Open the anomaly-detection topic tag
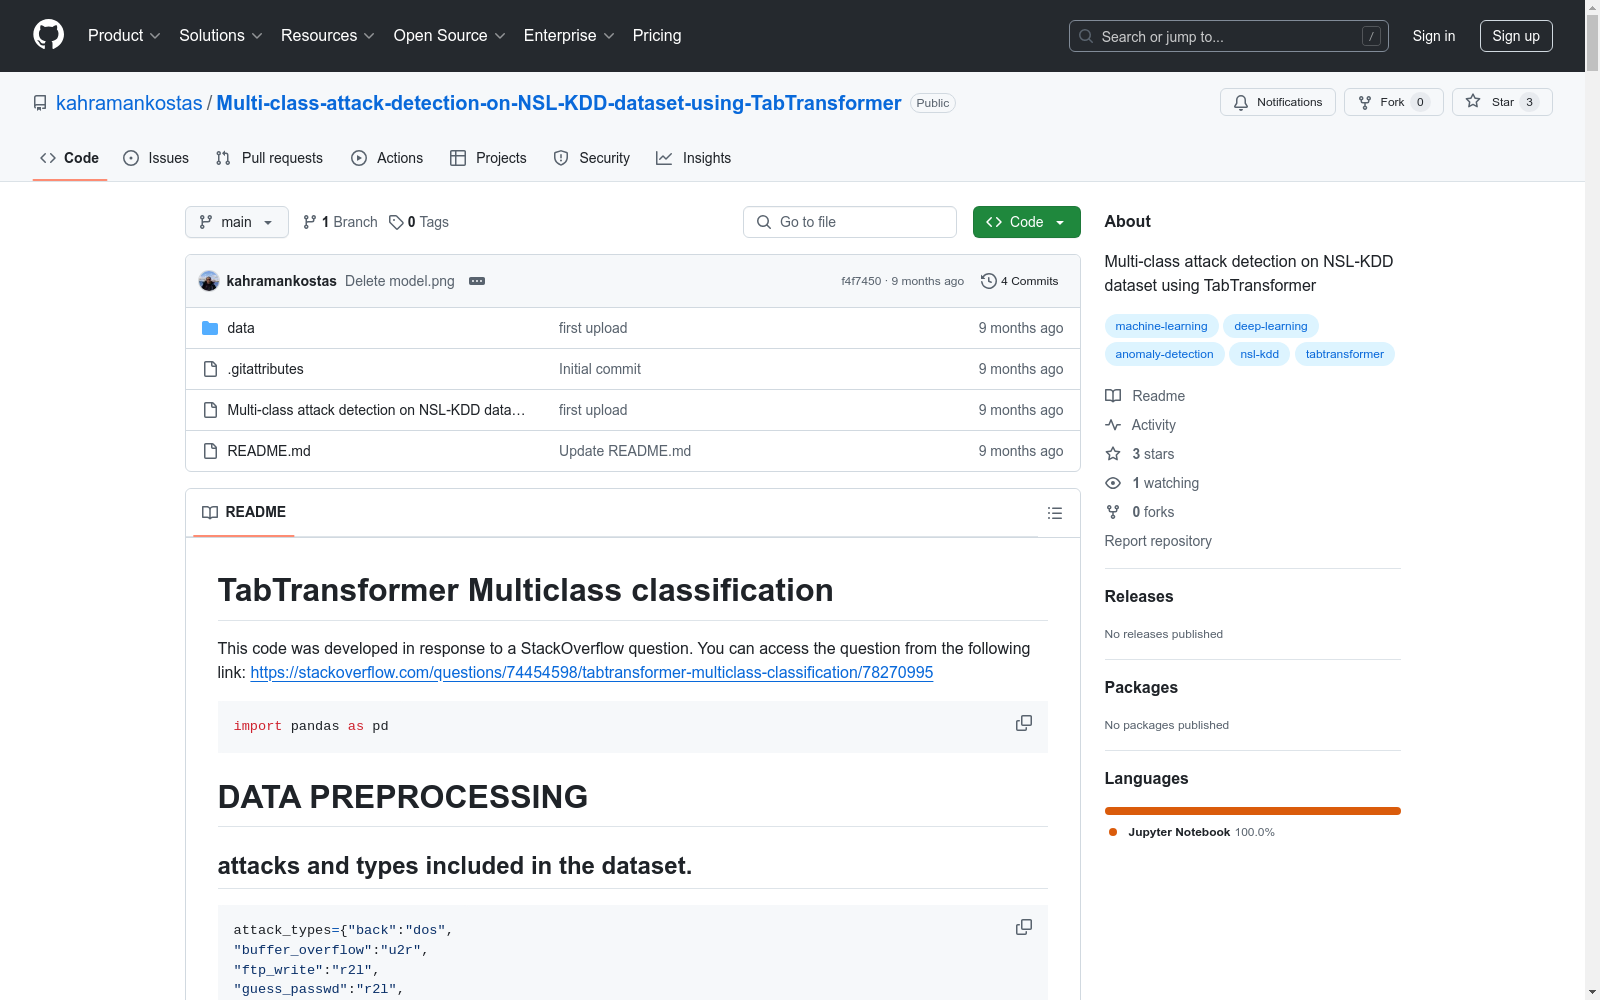This screenshot has height=1000, width=1600. tap(1164, 354)
